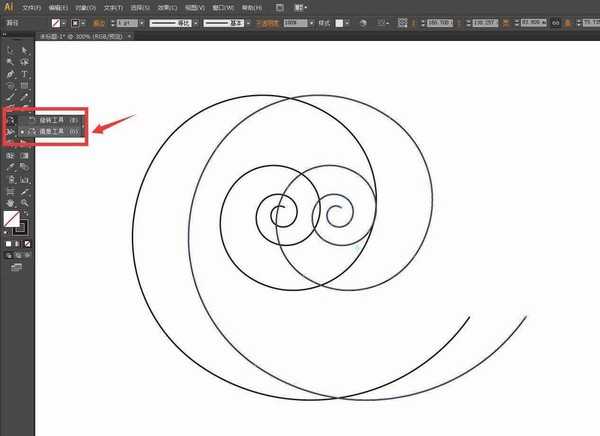Screen dimensions: 600x436
Task: Select the Pen tool
Action: (10, 73)
